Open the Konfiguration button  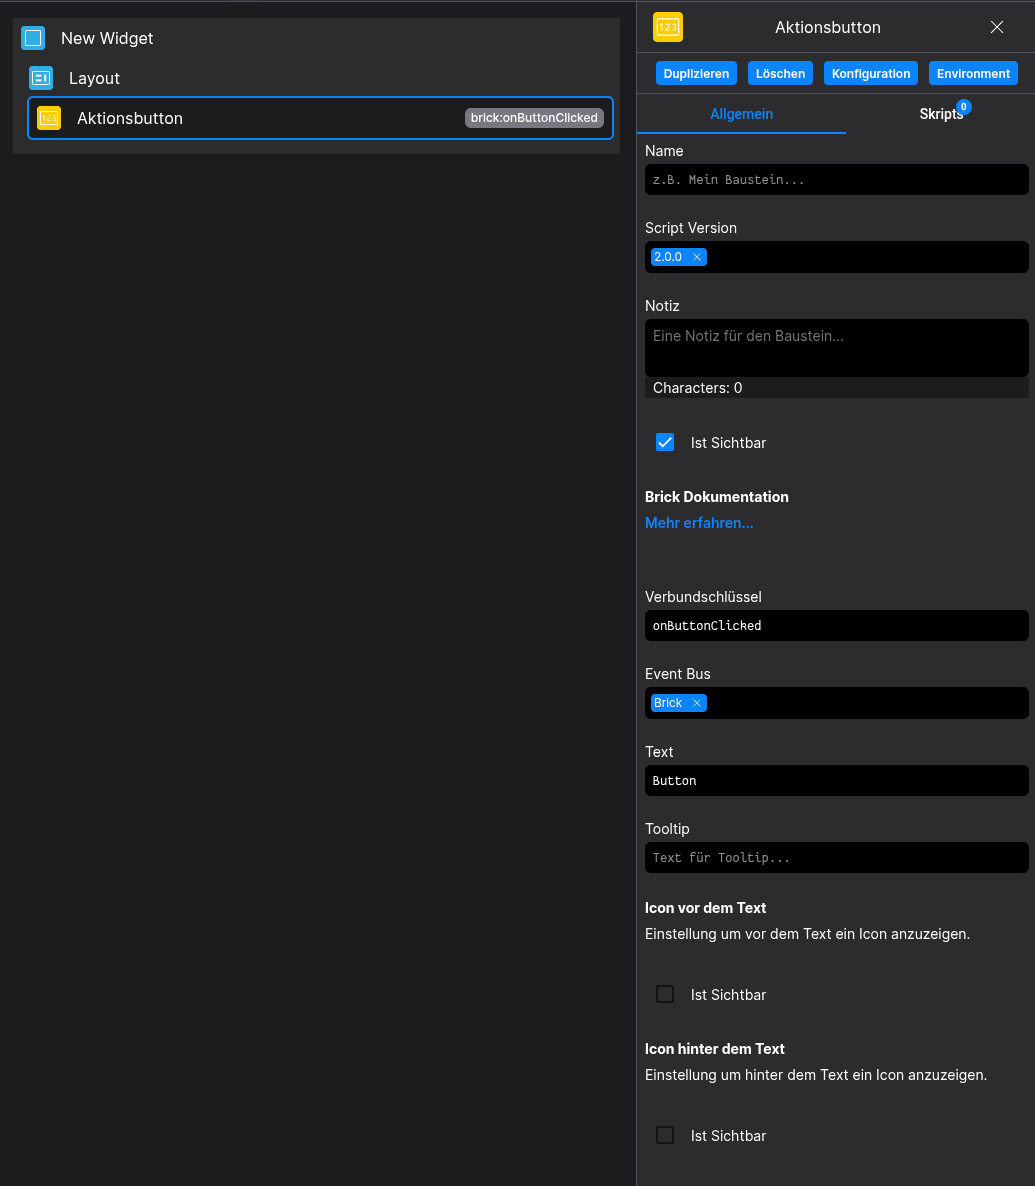pos(871,73)
